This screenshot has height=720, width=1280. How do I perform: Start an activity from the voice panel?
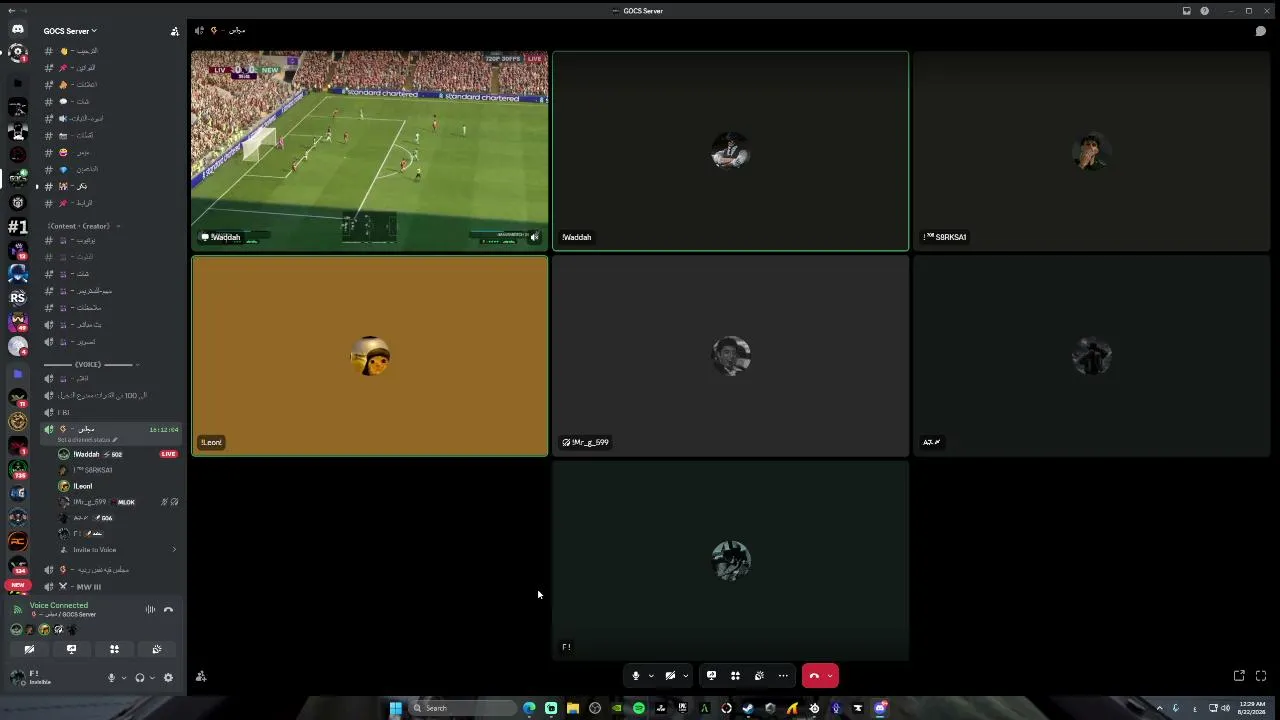pyautogui.click(x=114, y=649)
